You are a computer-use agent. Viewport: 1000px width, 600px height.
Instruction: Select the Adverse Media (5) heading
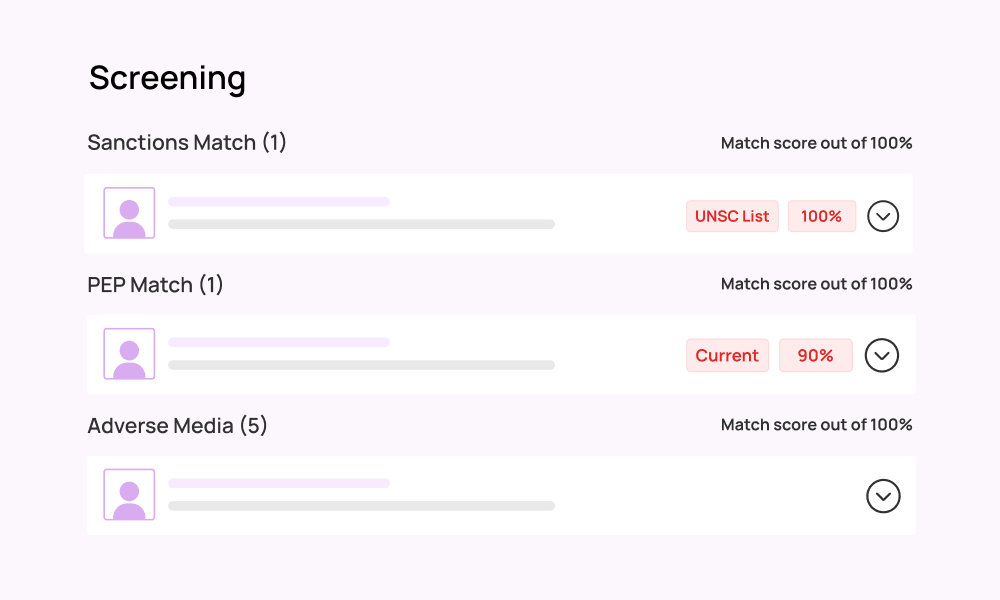coord(177,425)
